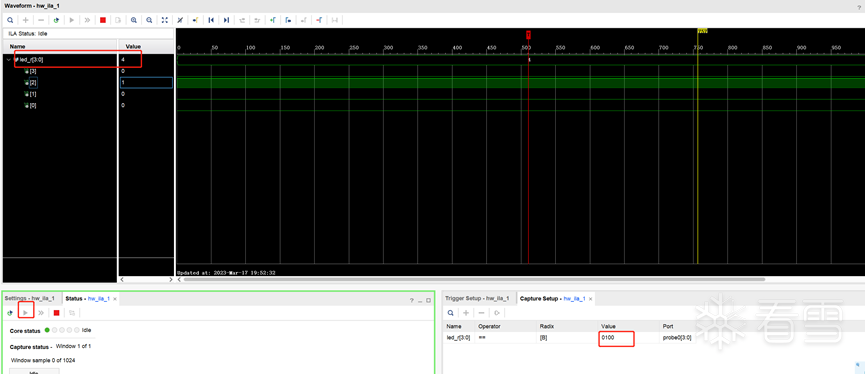Screen dimensions: 865x374
Task: Click search icon in Capture Setup toolbar
Action: coord(451,313)
